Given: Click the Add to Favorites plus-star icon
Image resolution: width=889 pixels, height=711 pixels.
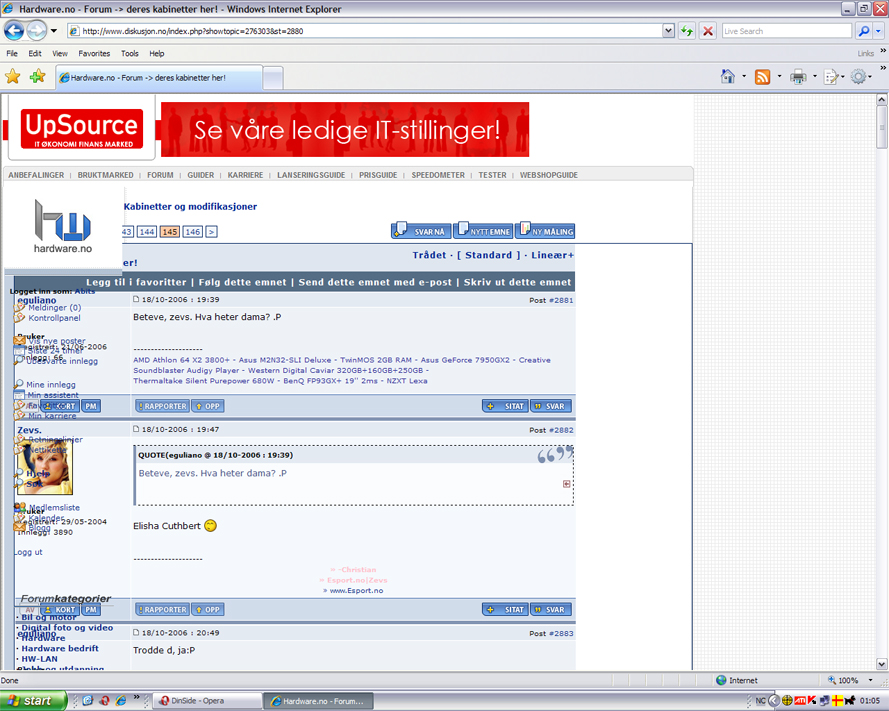Looking at the screenshot, I should coord(37,77).
